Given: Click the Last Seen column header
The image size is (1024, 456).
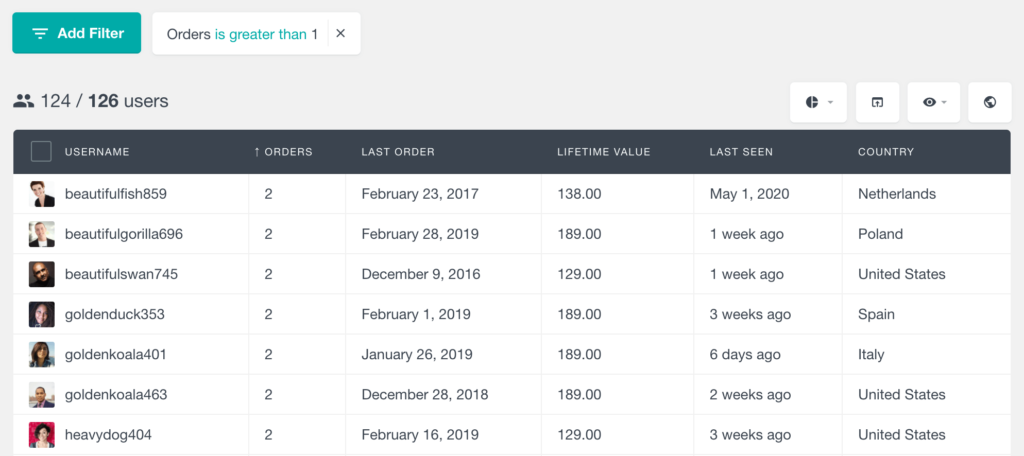Looking at the screenshot, I should [740, 152].
